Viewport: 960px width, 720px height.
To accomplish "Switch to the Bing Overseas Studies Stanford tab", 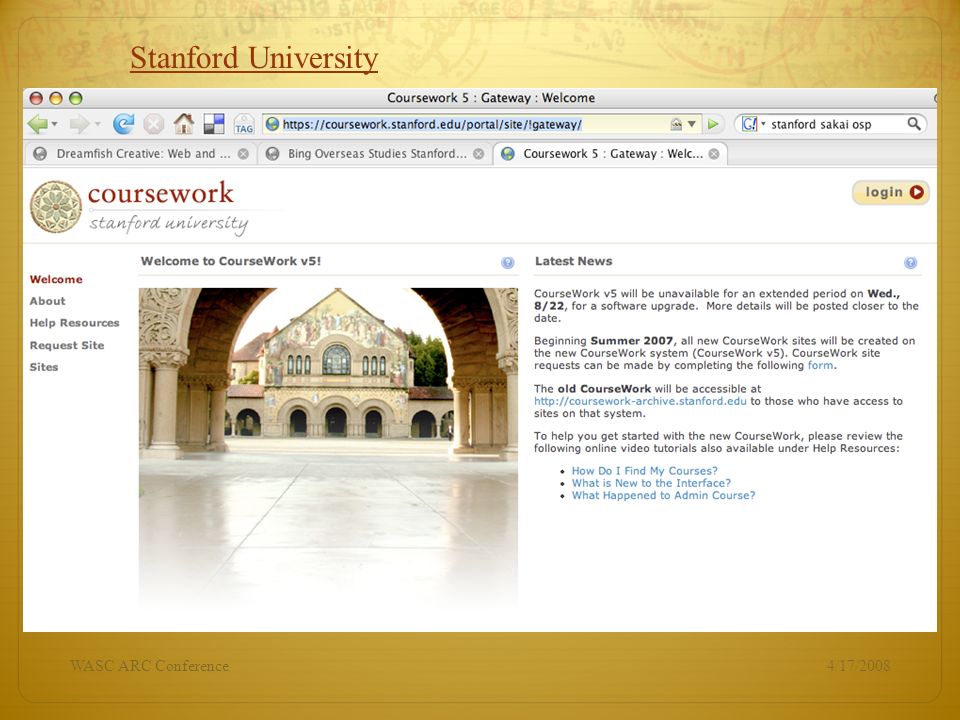I will (375, 154).
